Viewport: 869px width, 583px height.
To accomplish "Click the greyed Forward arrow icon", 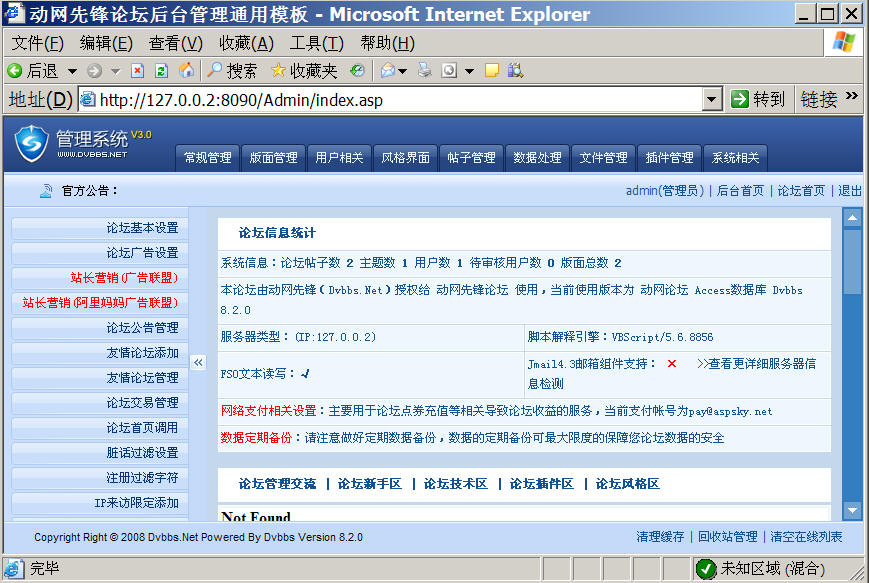I will [95, 71].
